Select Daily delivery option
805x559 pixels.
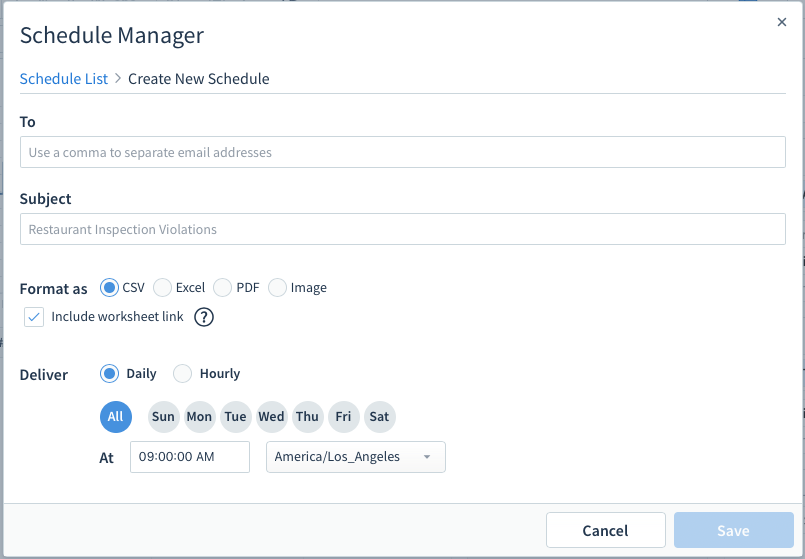(109, 374)
